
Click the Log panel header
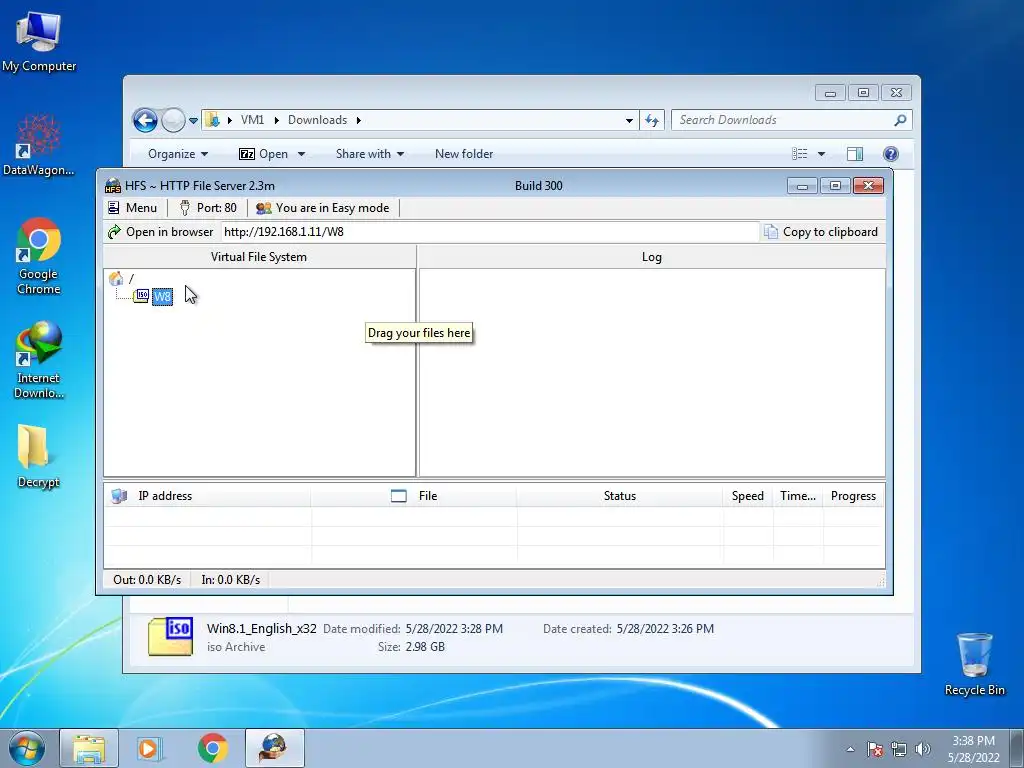click(652, 257)
